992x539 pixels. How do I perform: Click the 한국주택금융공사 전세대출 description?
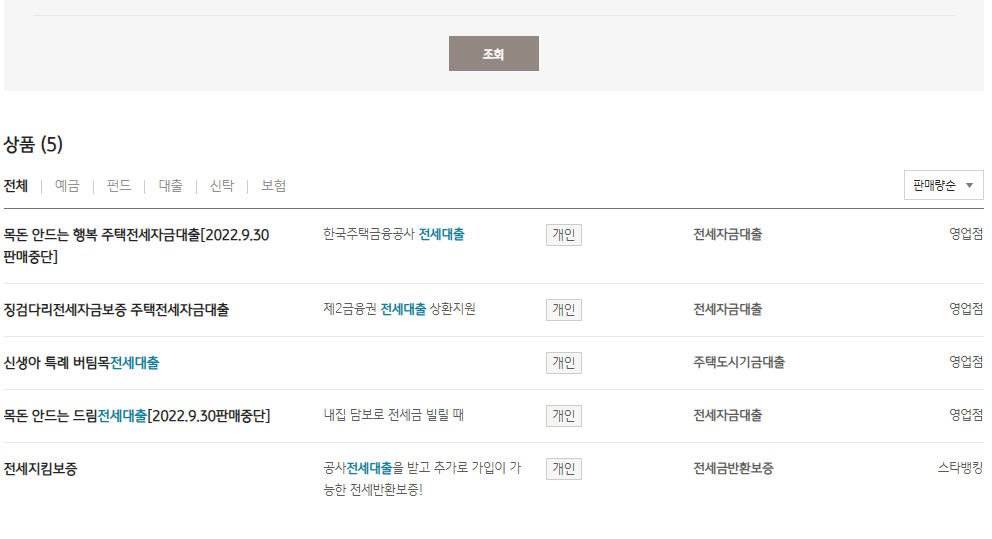point(393,235)
